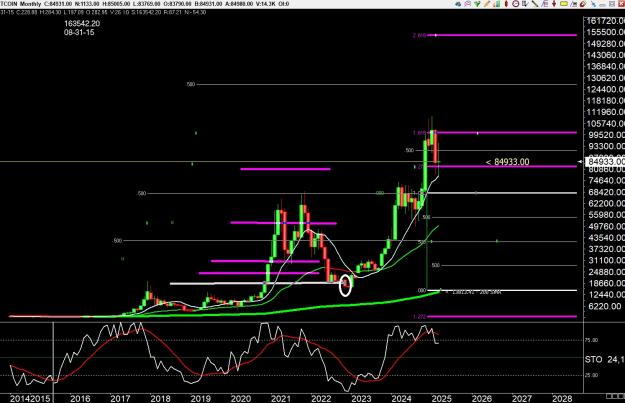
Task: Click the OHLC data line under the title
Action: point(103,12)
